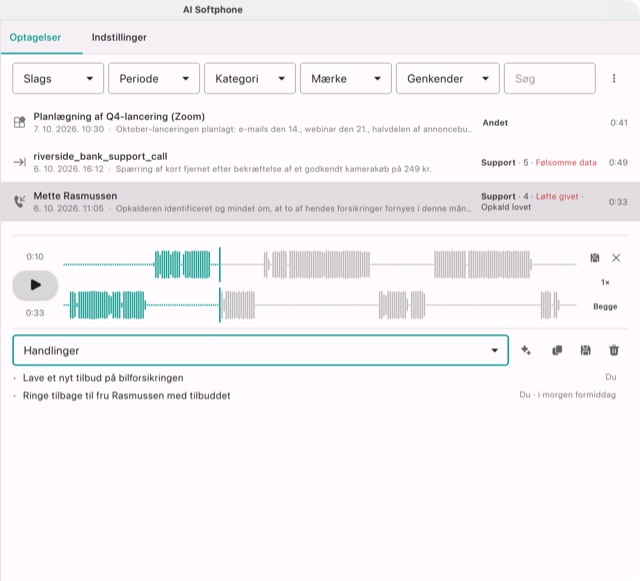Click the playhead position marker on waveform

coord(220,285)
